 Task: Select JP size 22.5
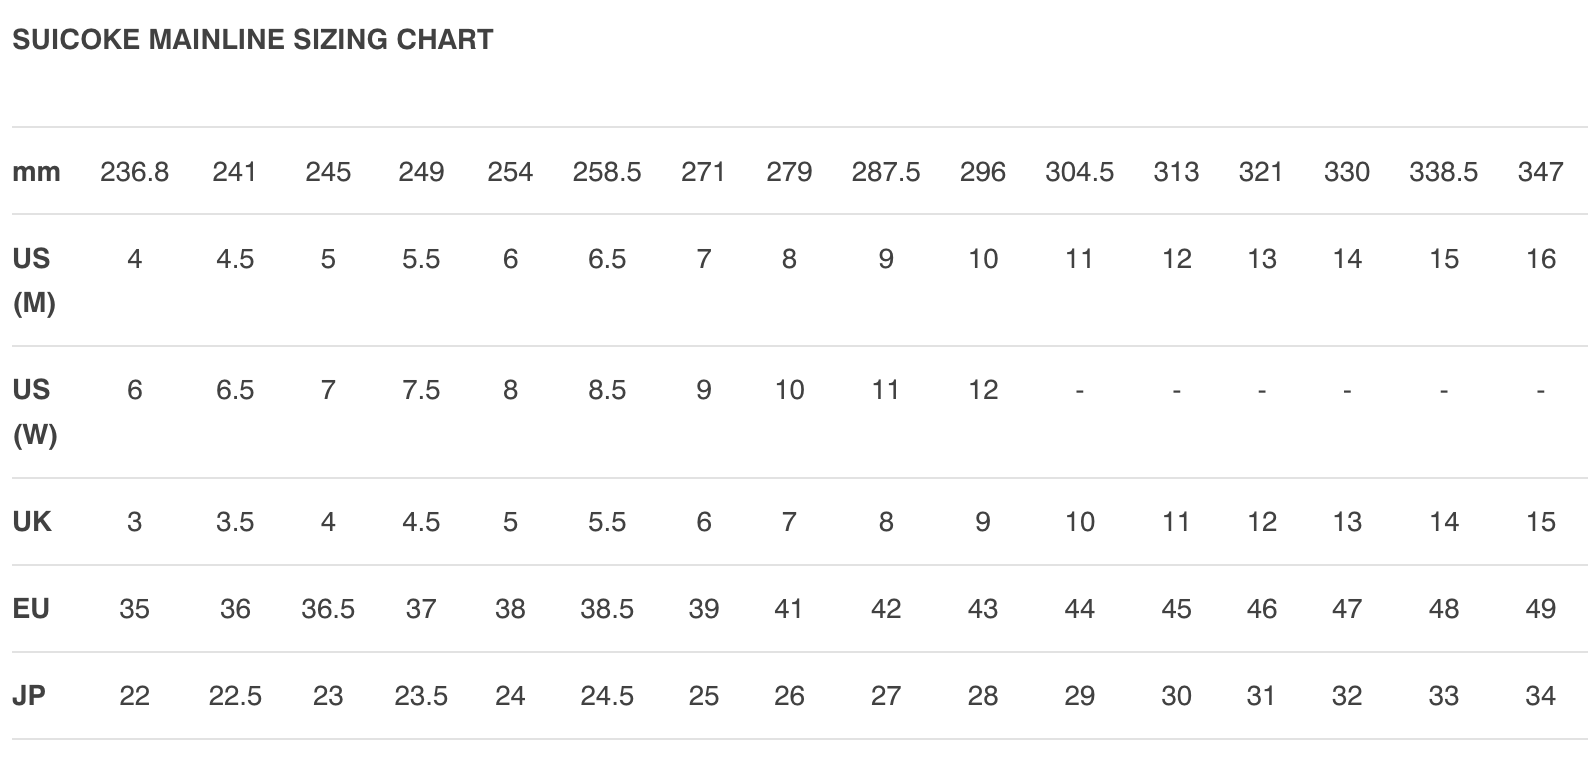[235, 696]
